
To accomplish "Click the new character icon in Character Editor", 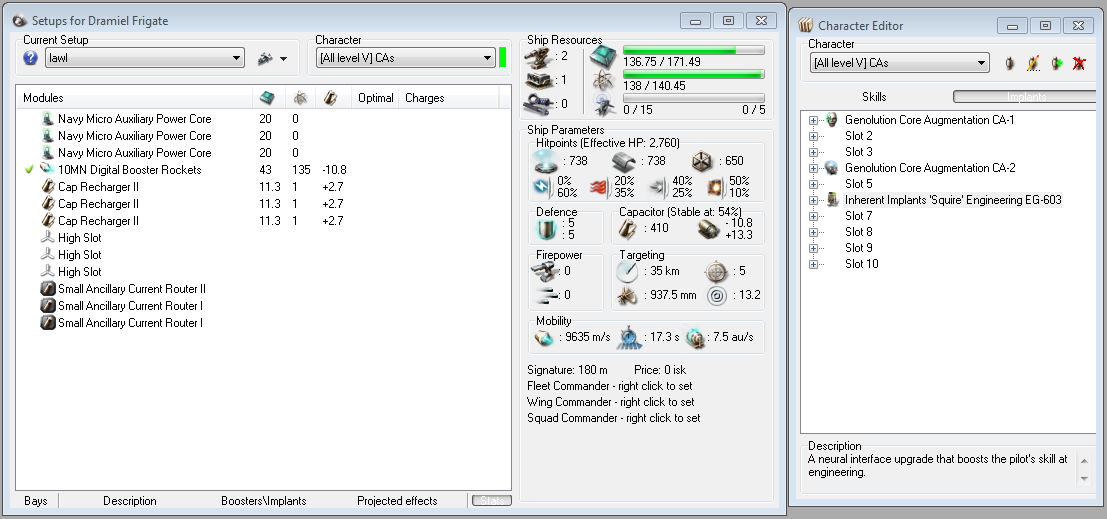I will [x=1010, y=63].
